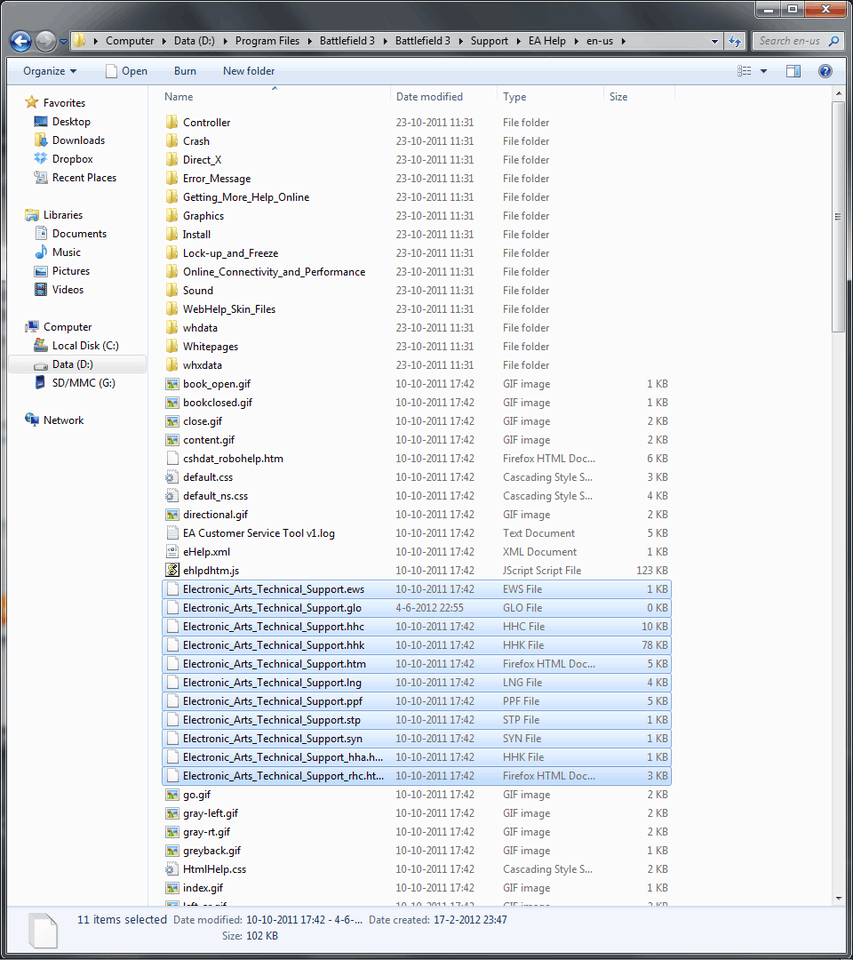Click the Back navigation arrow
Image resolution: width=853 pixels, height=960 pixels.
(21, 41)
